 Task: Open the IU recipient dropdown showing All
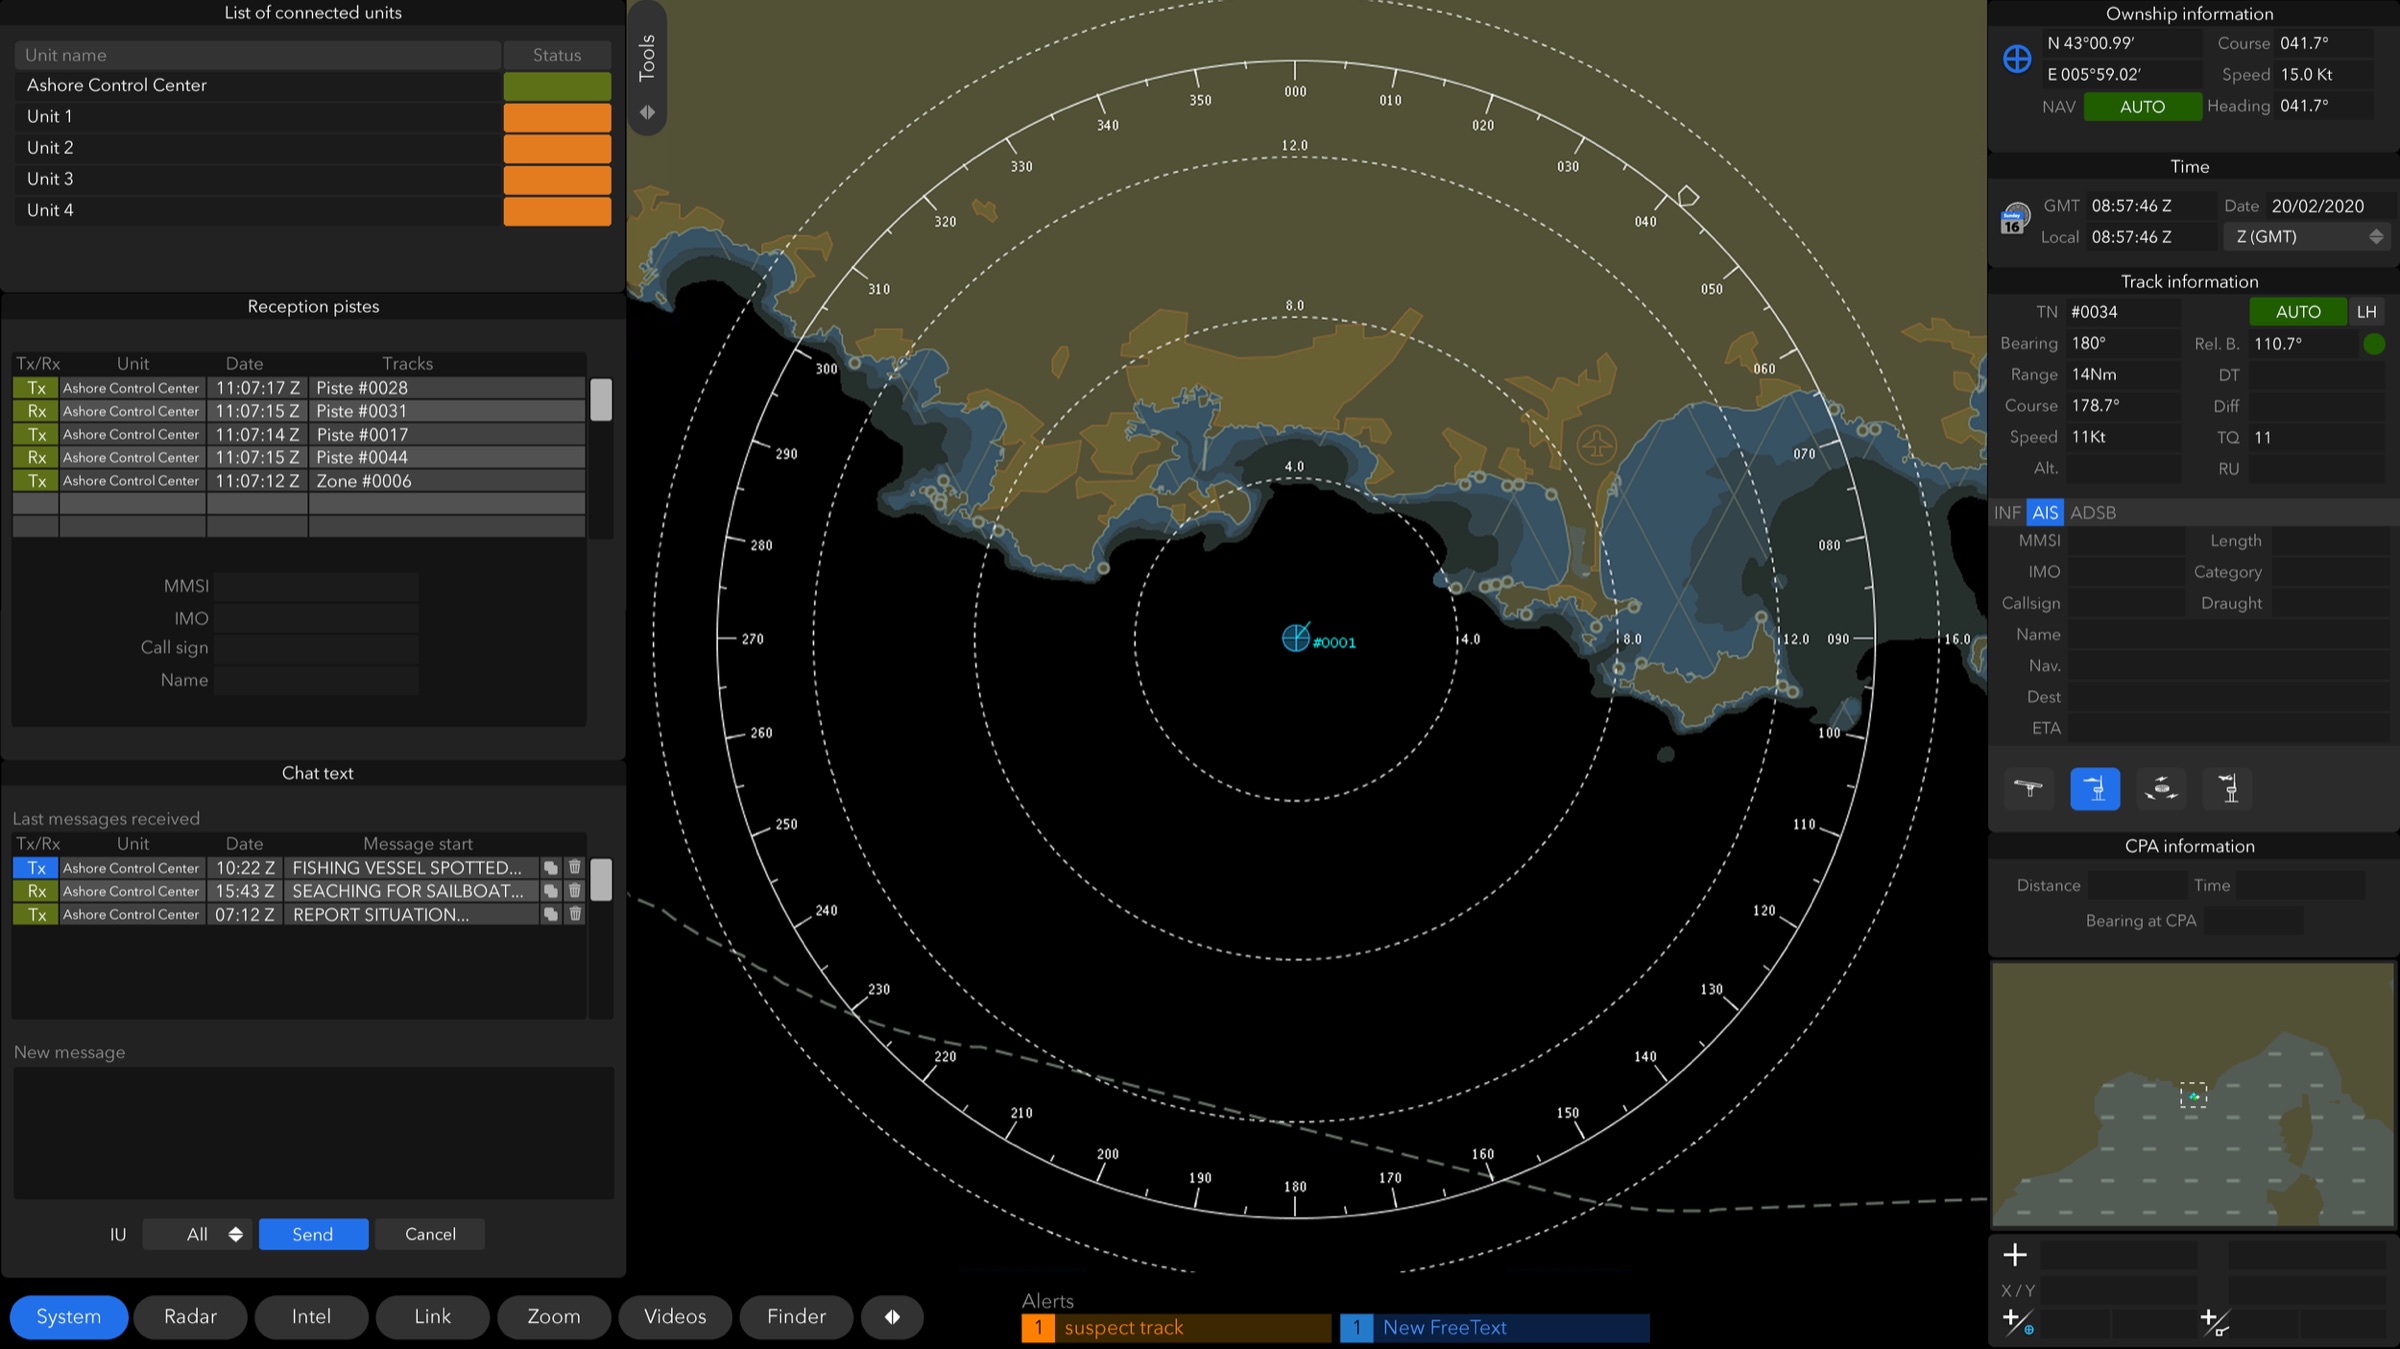tap(198, 1234)
